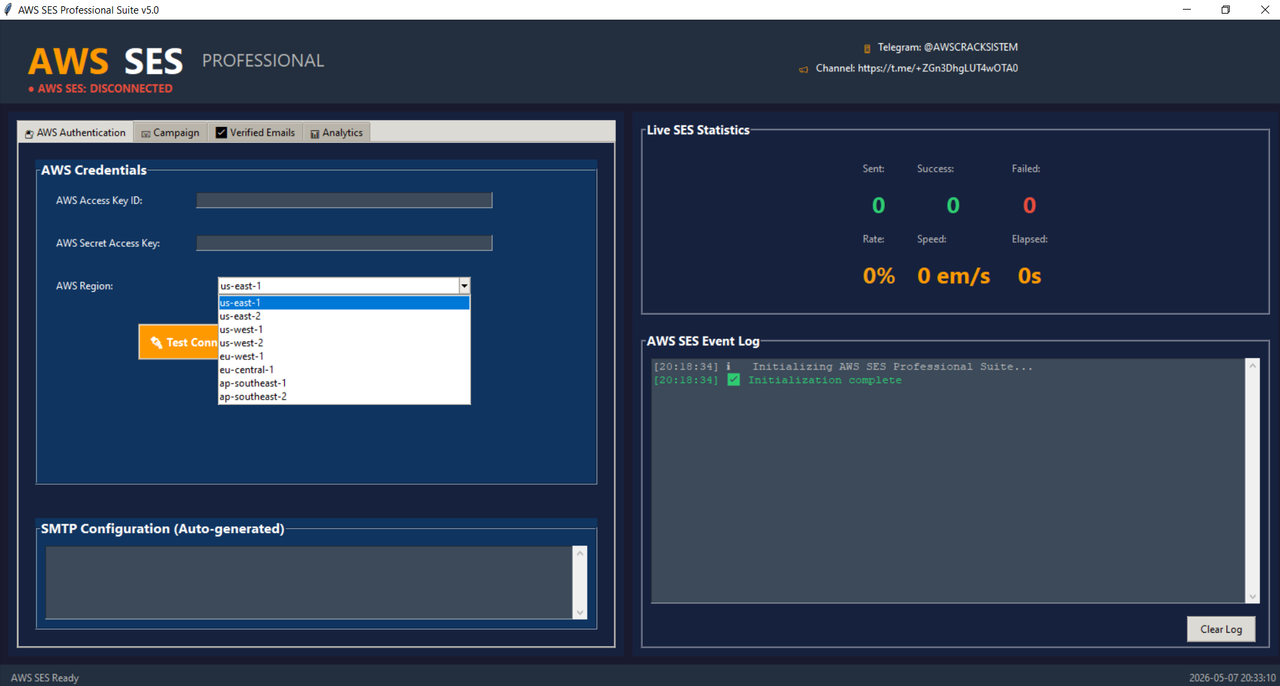Click the status bar date and time
1280x686 pixels.
pyautogui.click(x=1232, y=678)
